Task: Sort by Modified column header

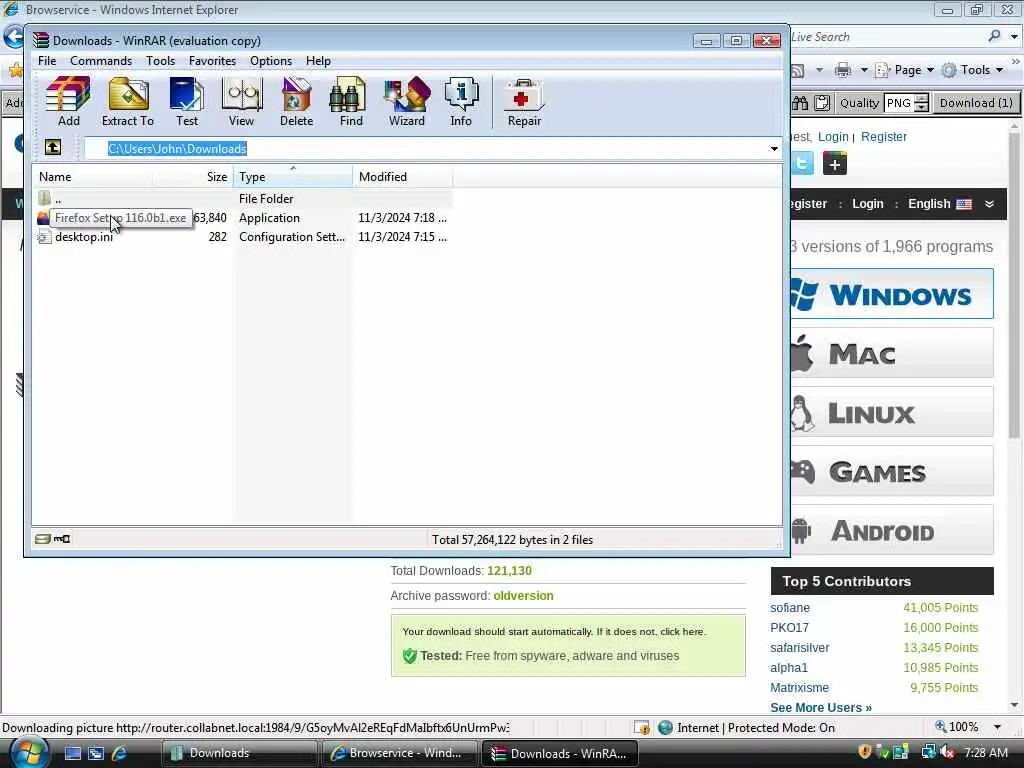Action: point(402,176)
